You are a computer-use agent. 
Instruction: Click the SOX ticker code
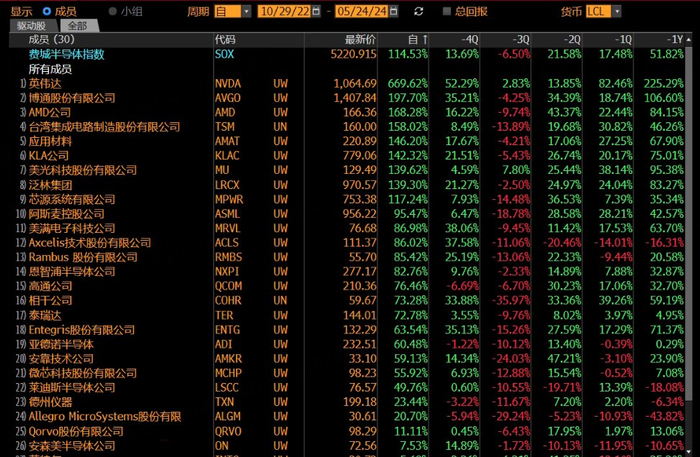click(224, 54)
